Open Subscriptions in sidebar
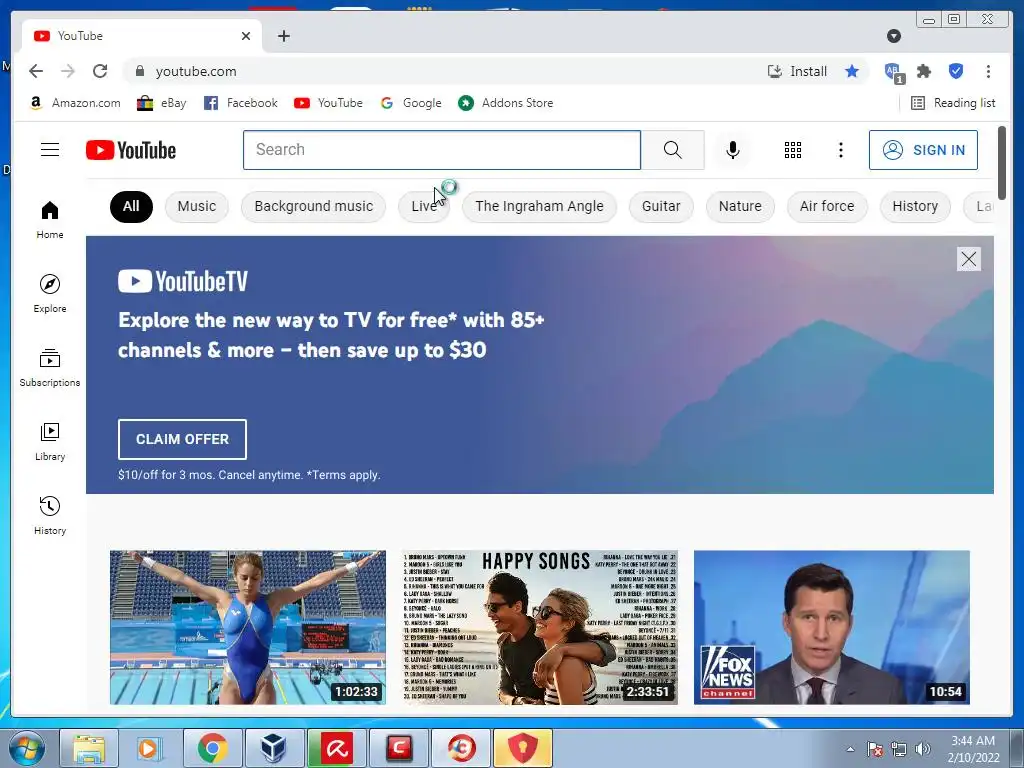 pos(50,368)
